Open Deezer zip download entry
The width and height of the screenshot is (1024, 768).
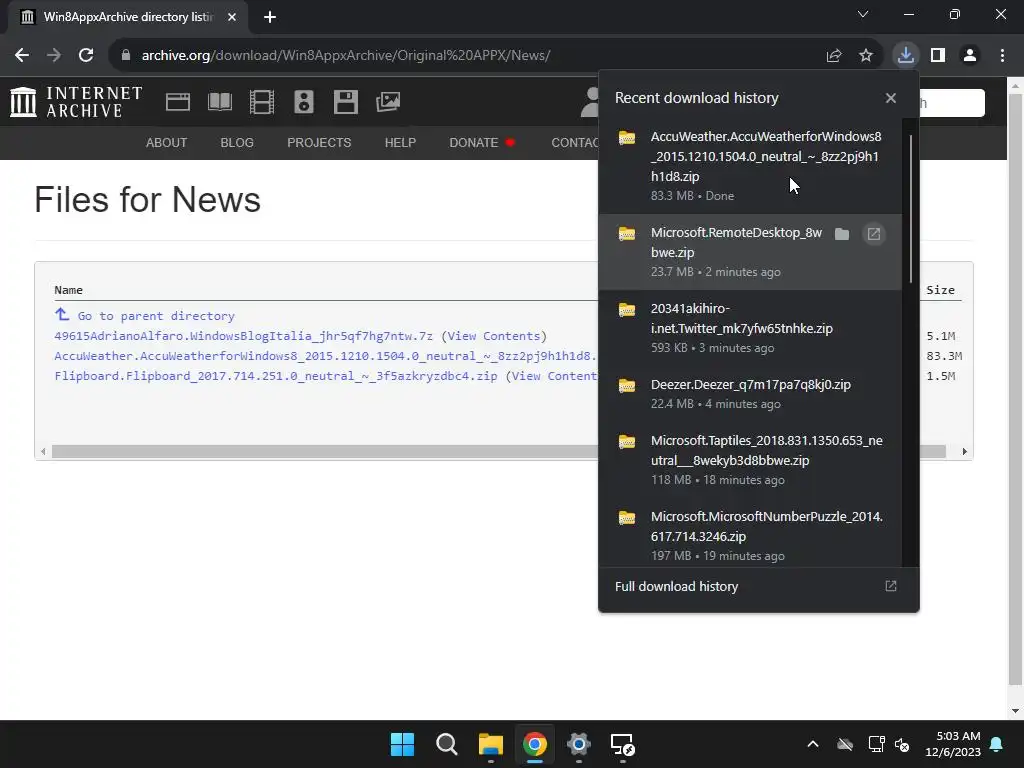coord(750,394)
